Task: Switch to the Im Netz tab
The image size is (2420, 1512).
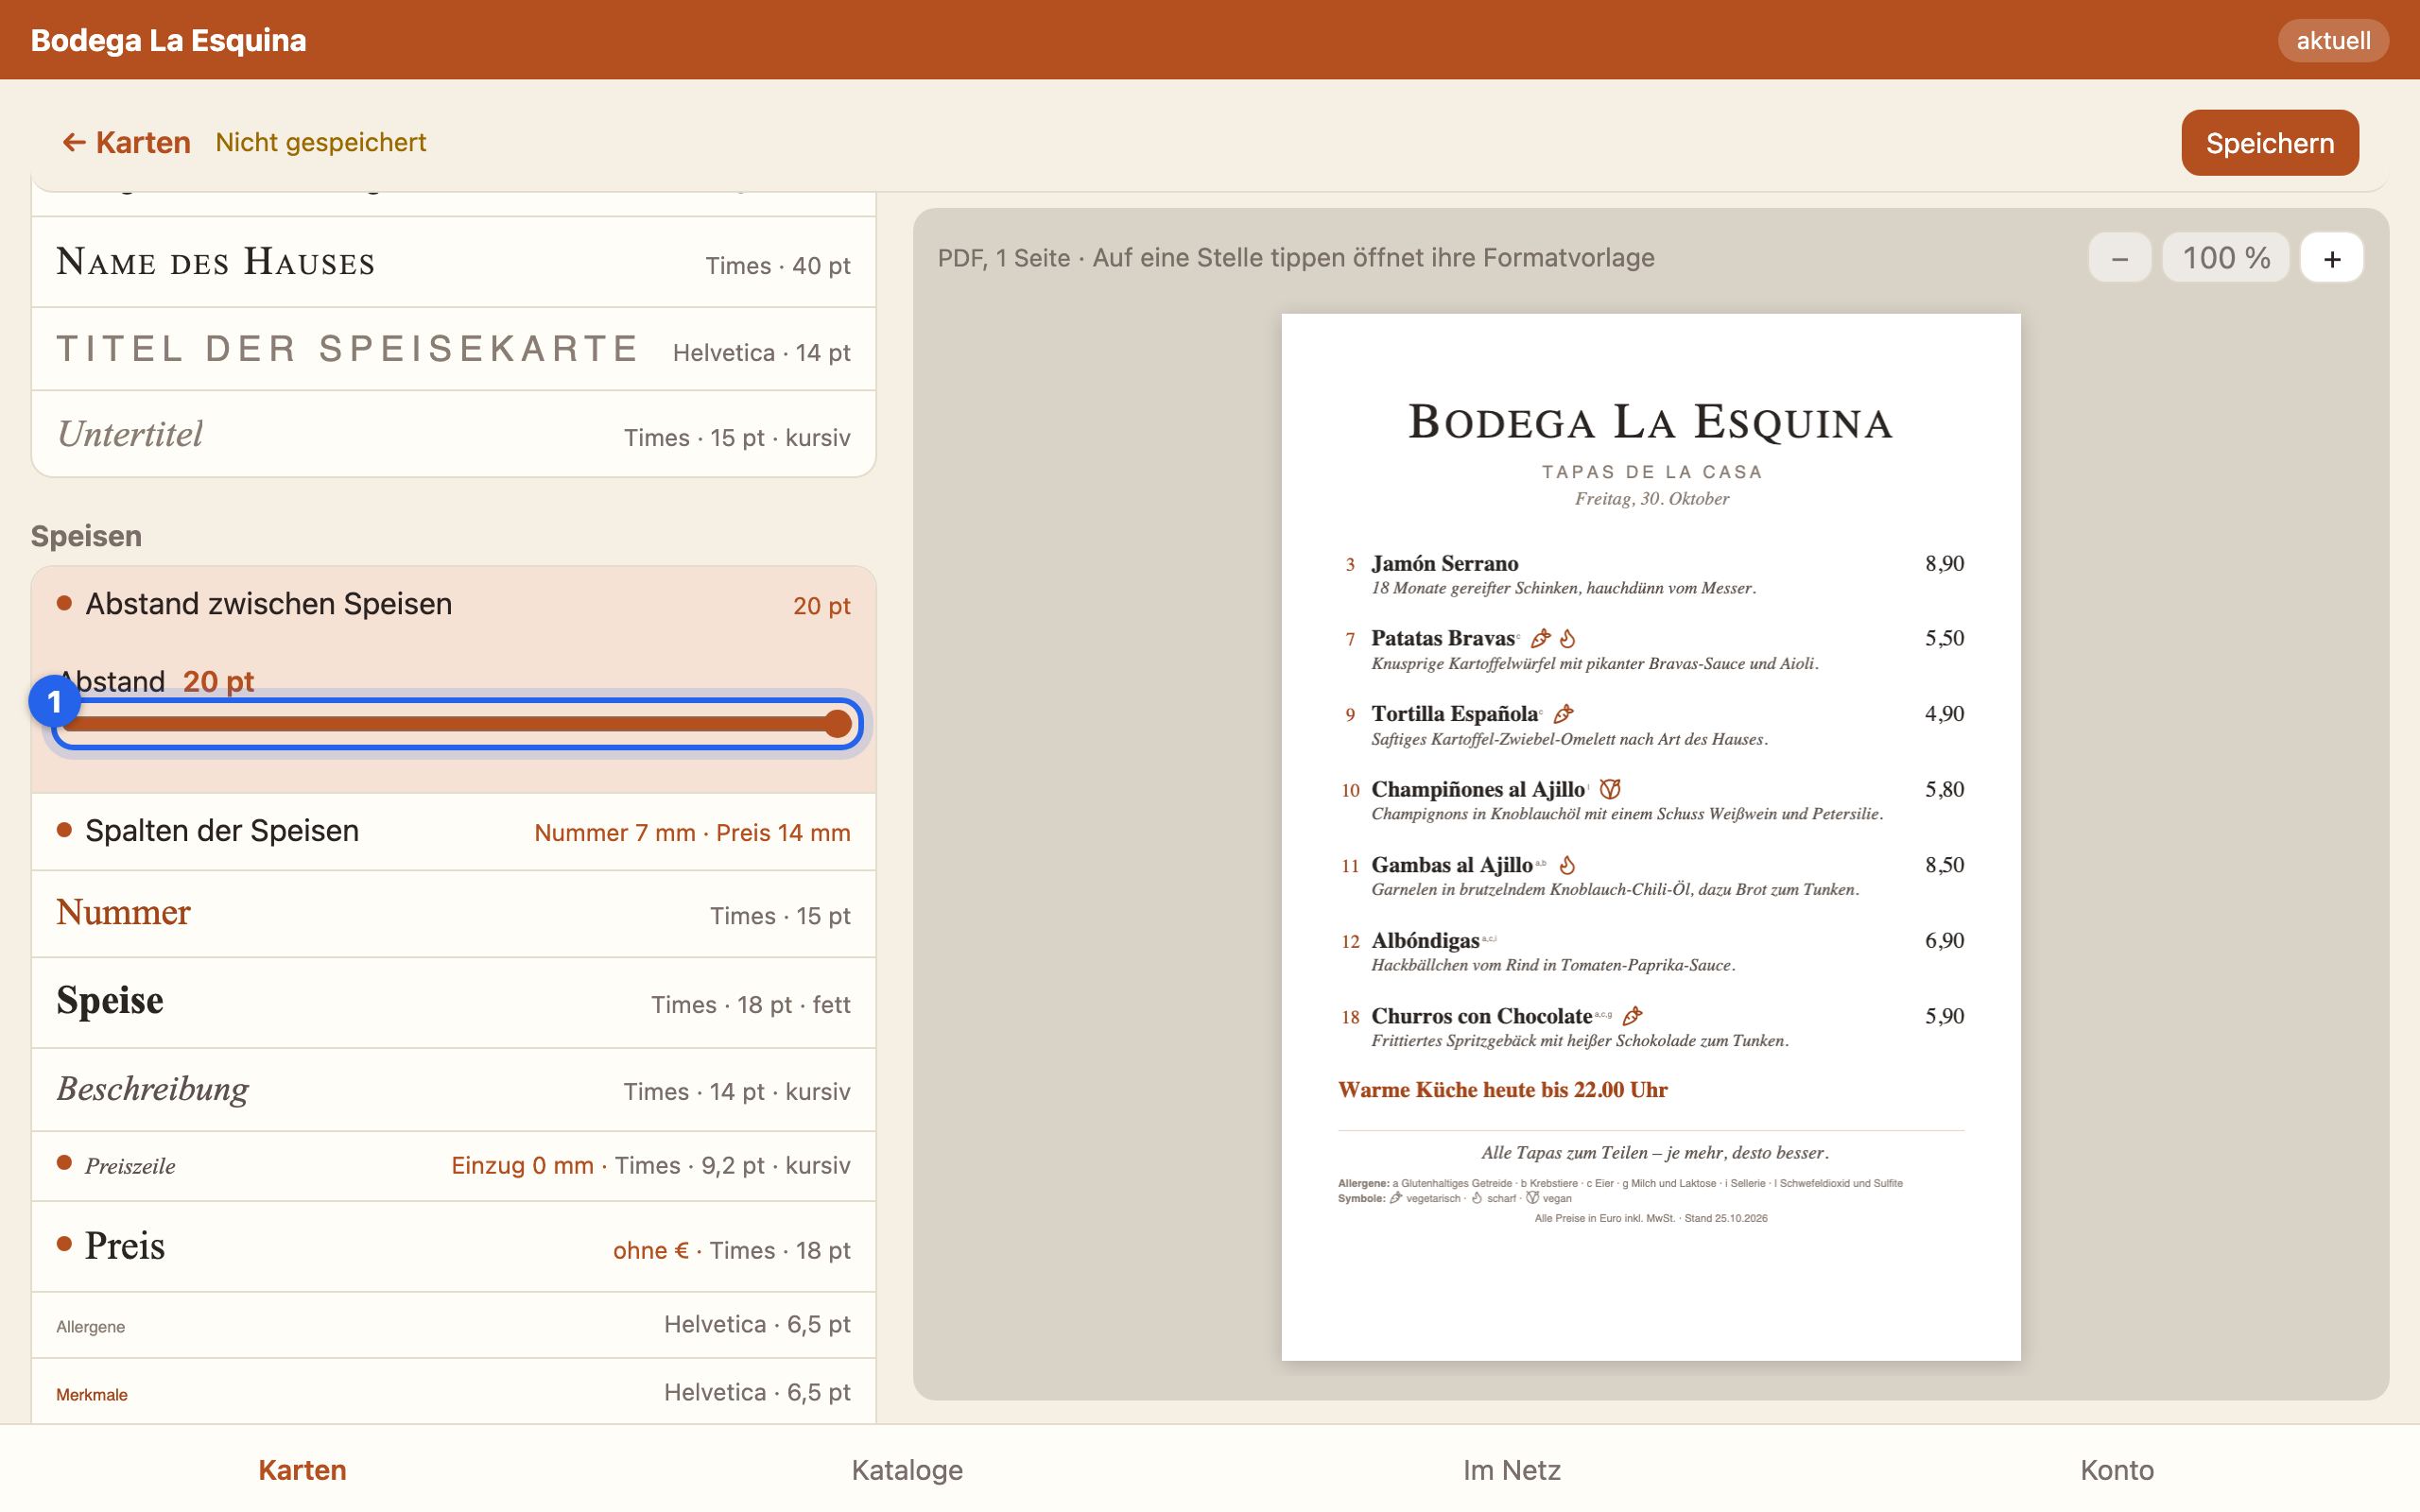Action: click(1512, 1470)
